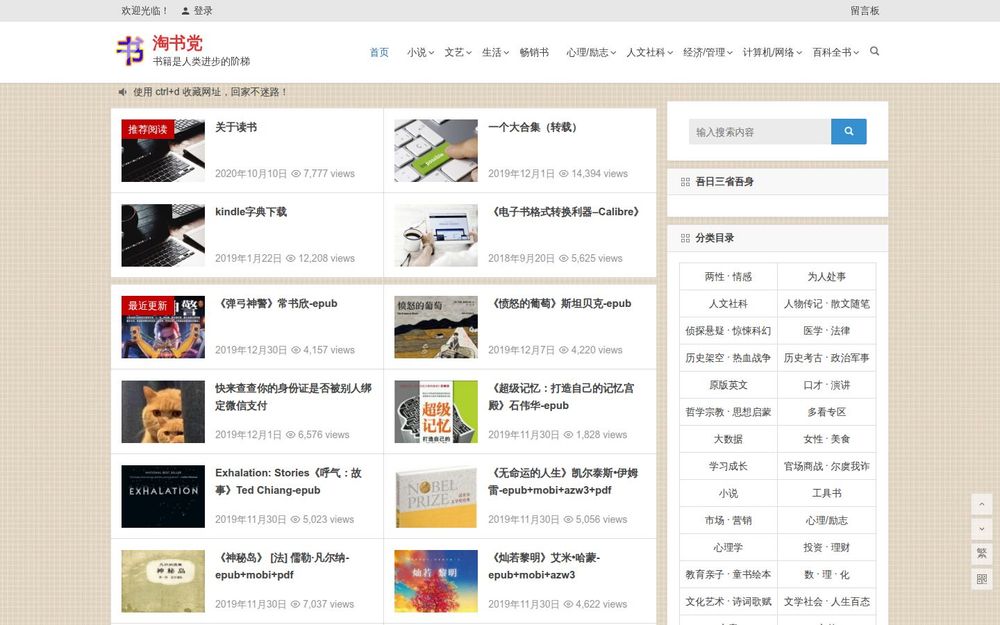
Task: Open the 《灿若黎明》艾米·哈蒙 post title
Action: point(544,566)
